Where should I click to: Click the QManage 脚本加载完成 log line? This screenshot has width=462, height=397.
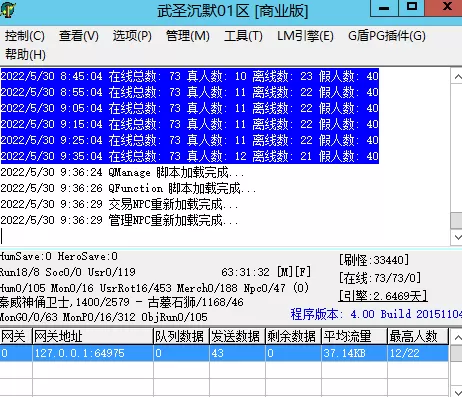tap(122, 172)
